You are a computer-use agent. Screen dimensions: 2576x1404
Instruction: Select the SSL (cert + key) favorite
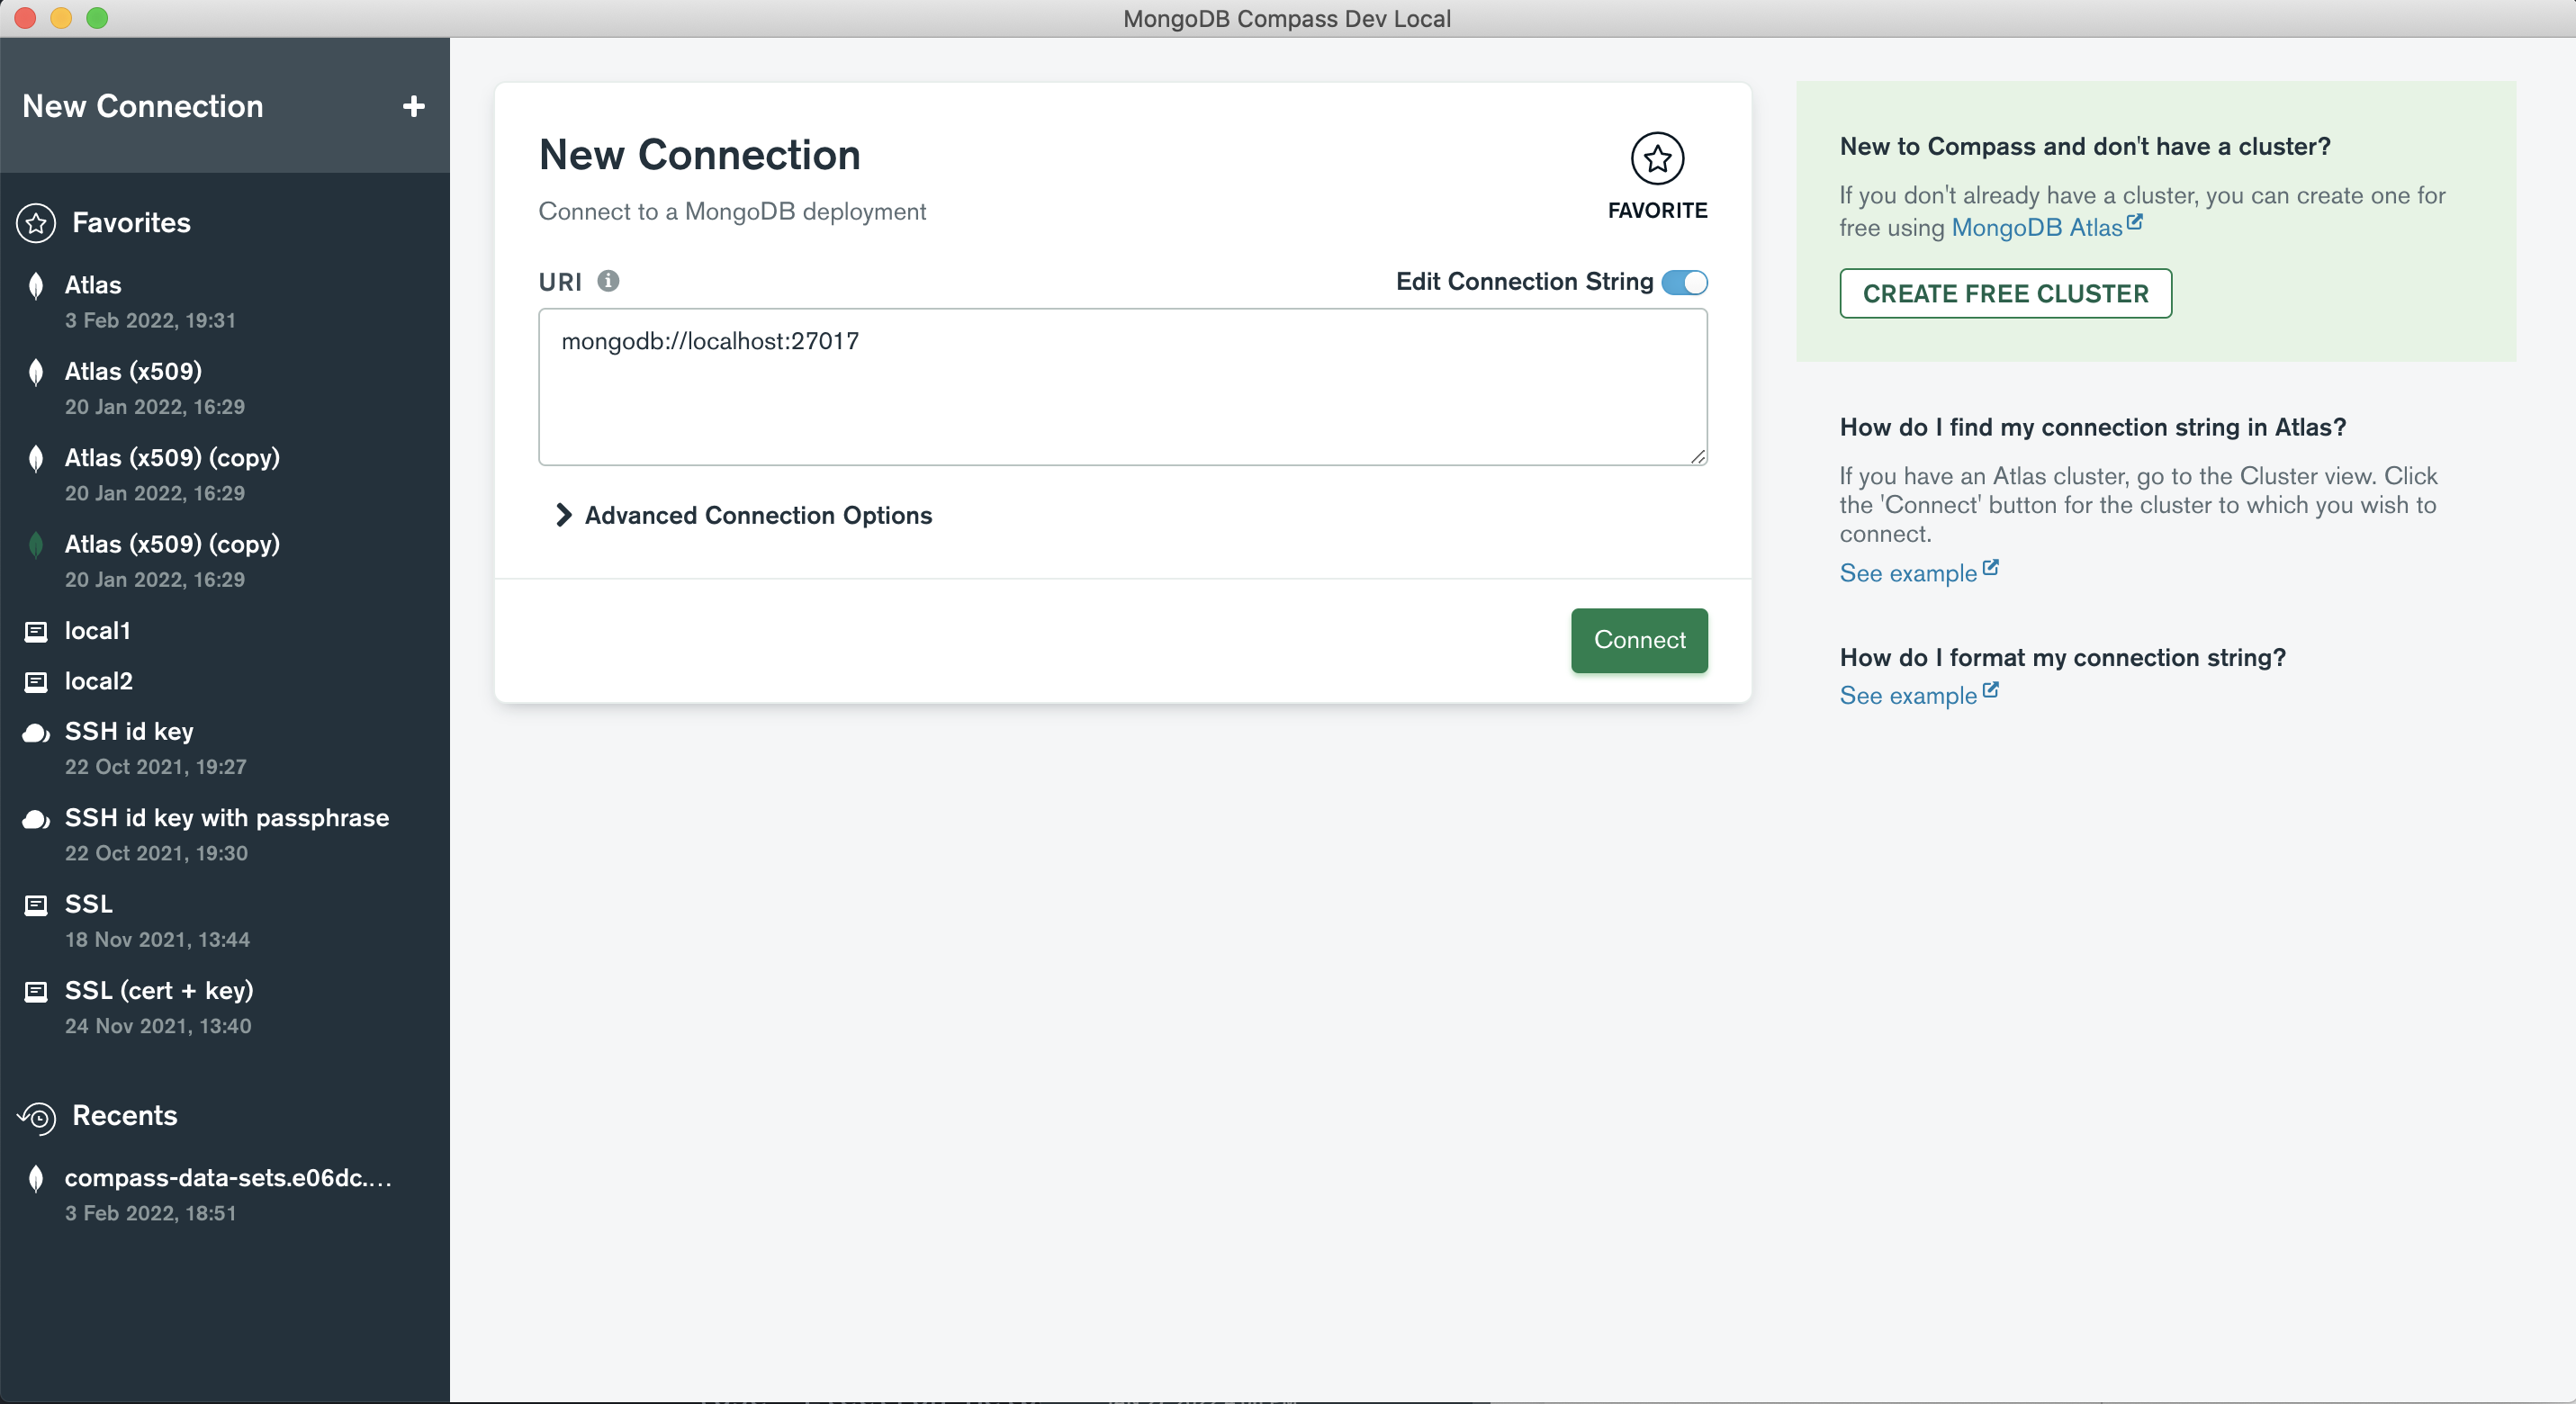point(159,990)
